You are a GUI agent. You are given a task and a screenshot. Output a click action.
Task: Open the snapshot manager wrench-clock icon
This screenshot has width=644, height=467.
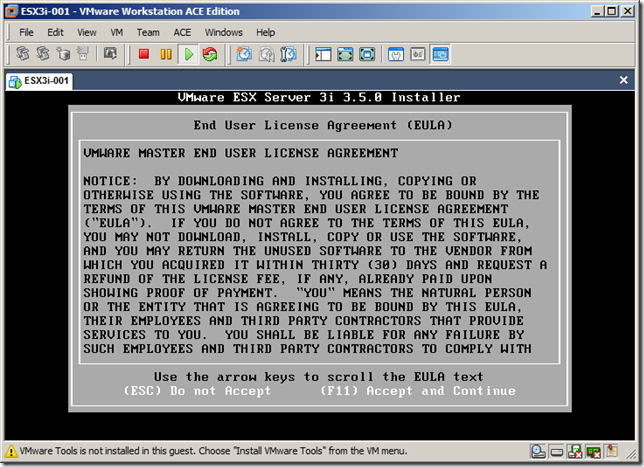point(288,54)
